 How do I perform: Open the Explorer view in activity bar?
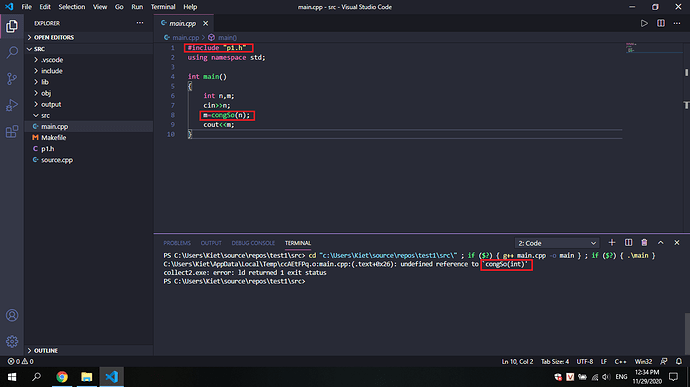click(12, 26)
